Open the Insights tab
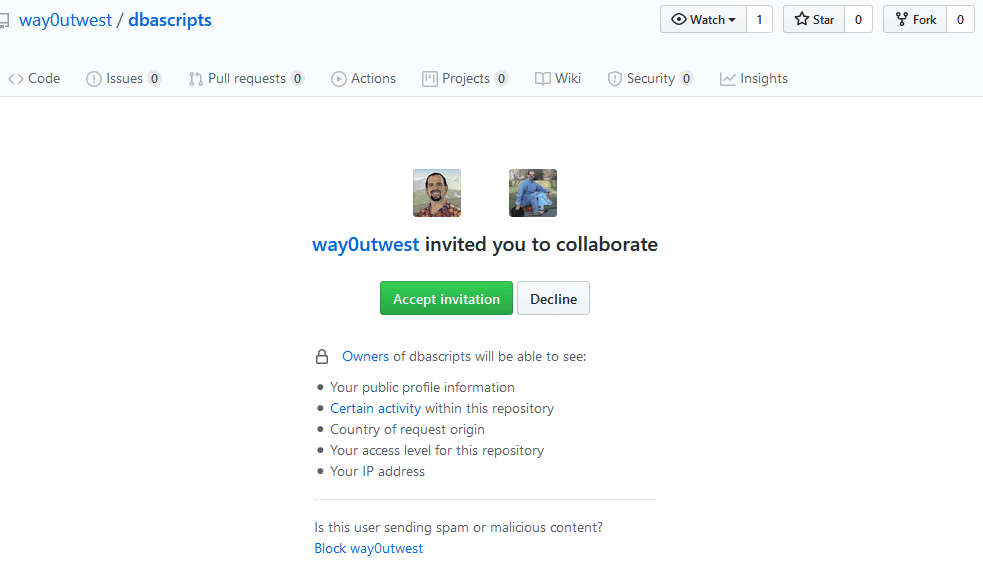This screenshot has height=586, width=983. pyautogui.click(x=754, y=78)
